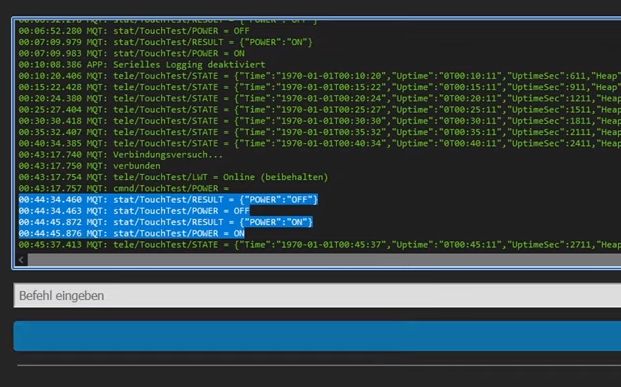Click the wide blue button below the command input
The height and width of the screenshot is (387, 621).
pos(317,336)
